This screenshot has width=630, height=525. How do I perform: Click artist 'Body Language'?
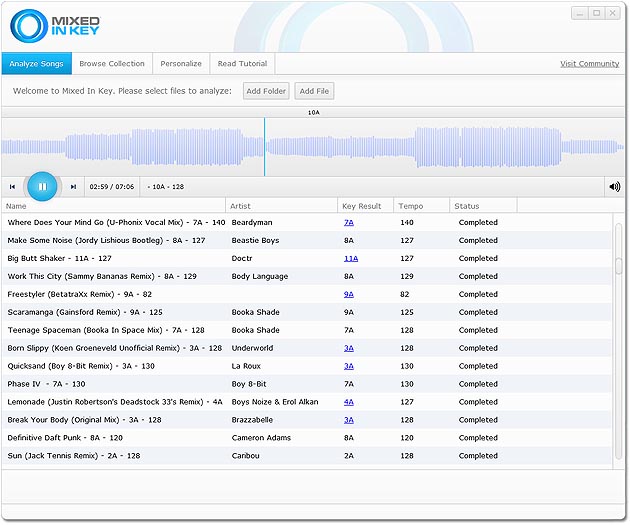[x=260, y=277]
